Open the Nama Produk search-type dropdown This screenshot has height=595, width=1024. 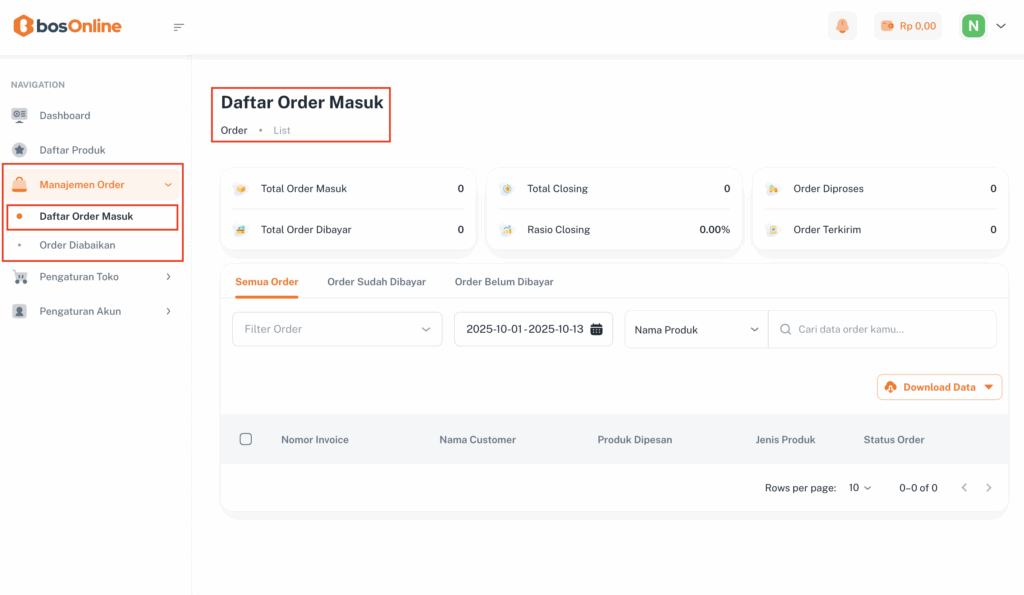click(696, 329)
